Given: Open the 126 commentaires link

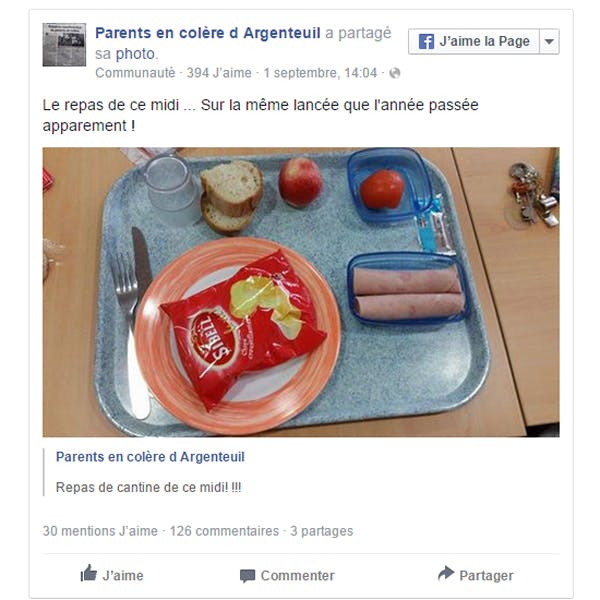Looking at the screenshot, I should [224, 531].
